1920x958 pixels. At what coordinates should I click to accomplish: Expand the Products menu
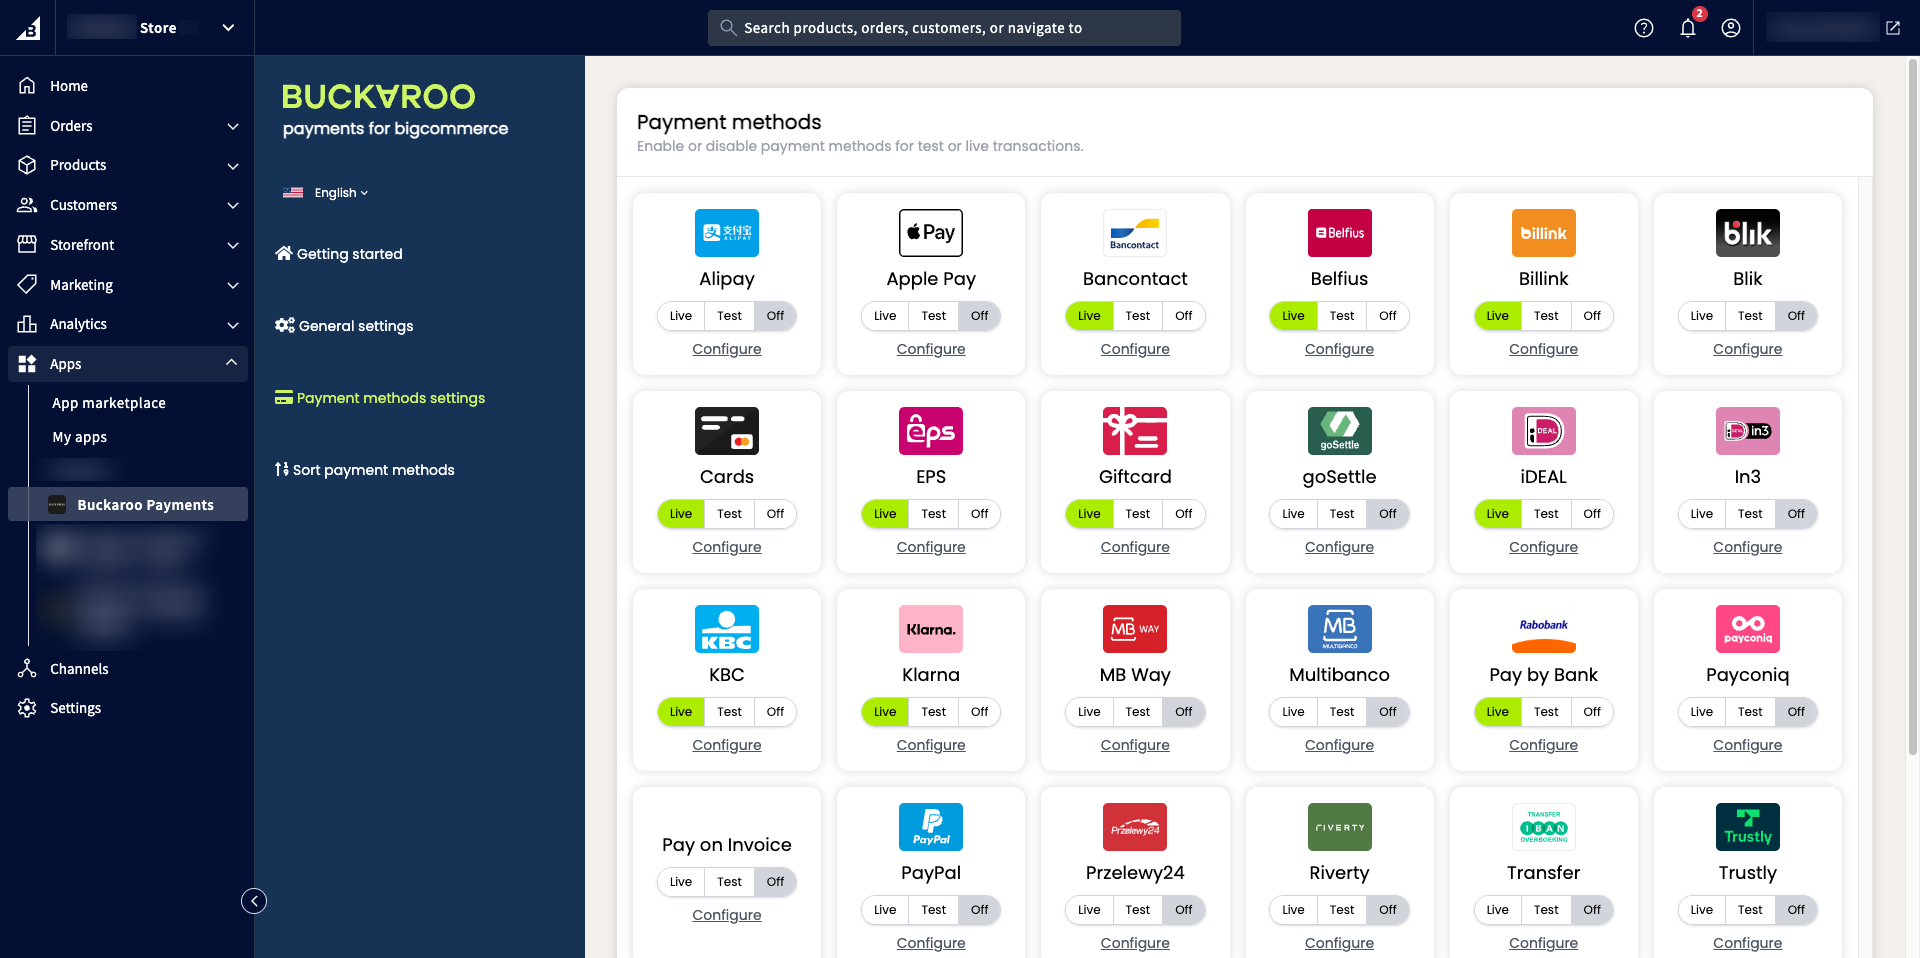[x=128, y=165]
